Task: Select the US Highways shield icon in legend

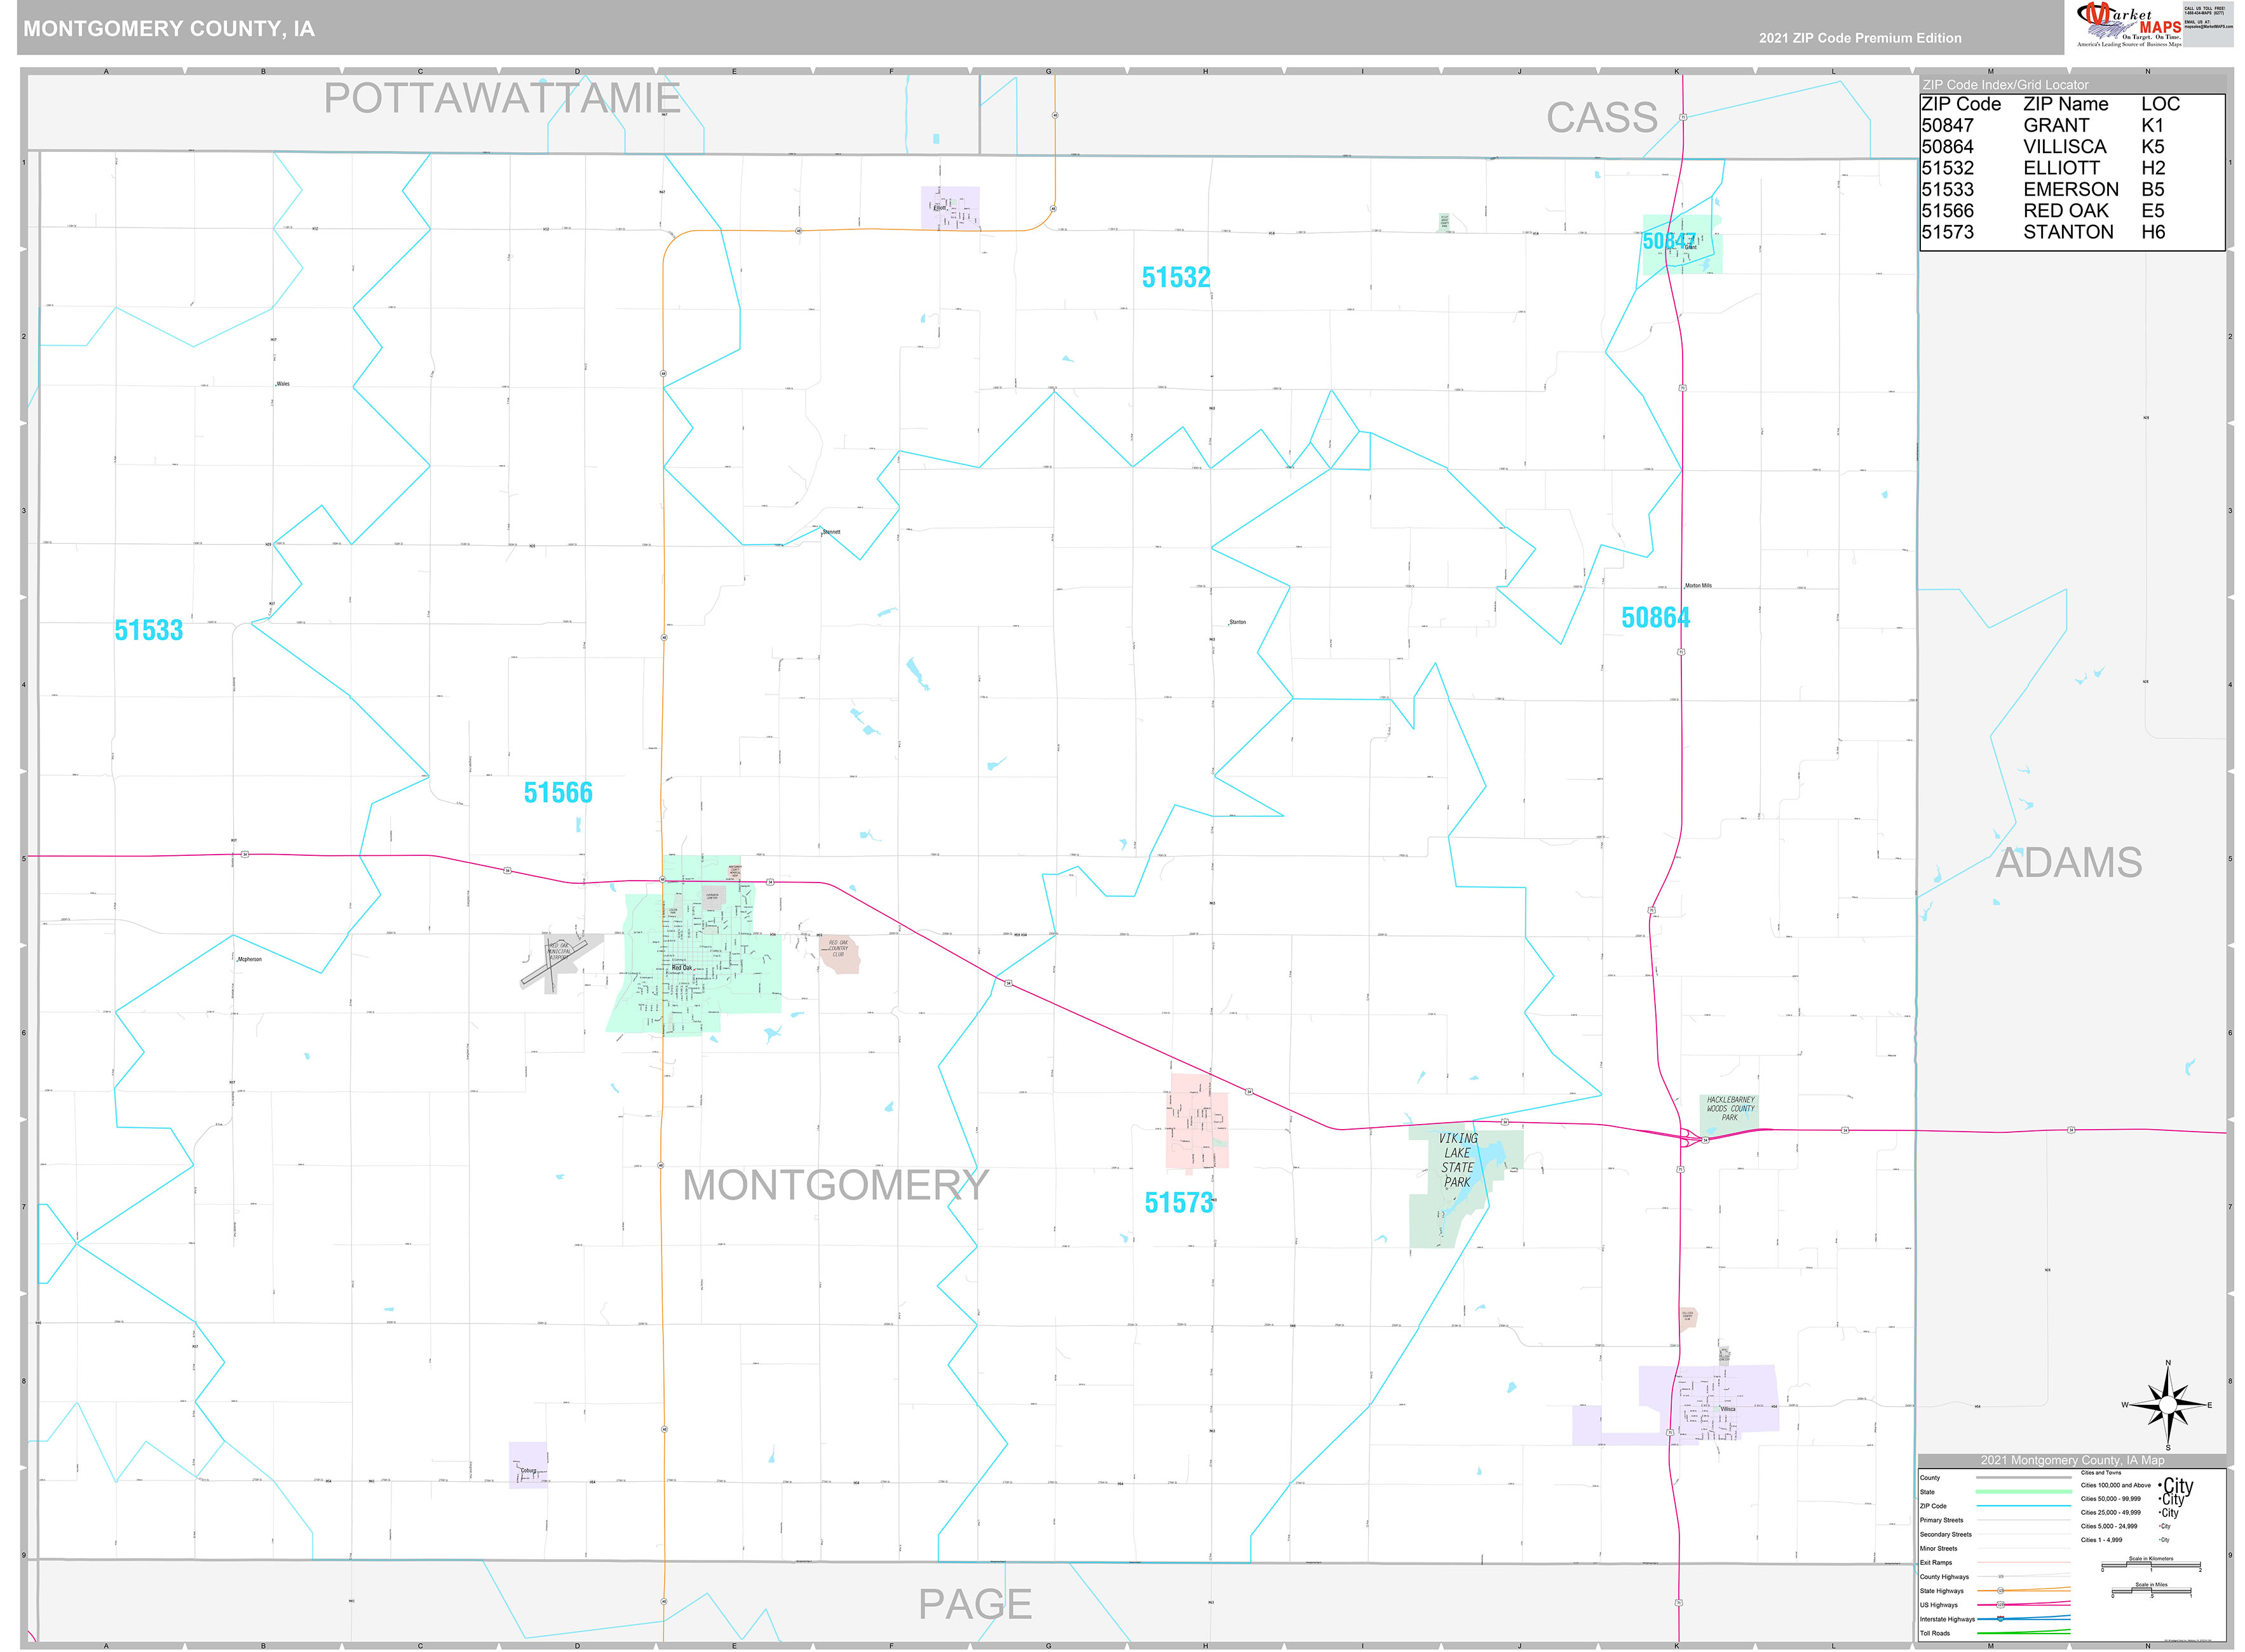Action: [2001, 1605]
